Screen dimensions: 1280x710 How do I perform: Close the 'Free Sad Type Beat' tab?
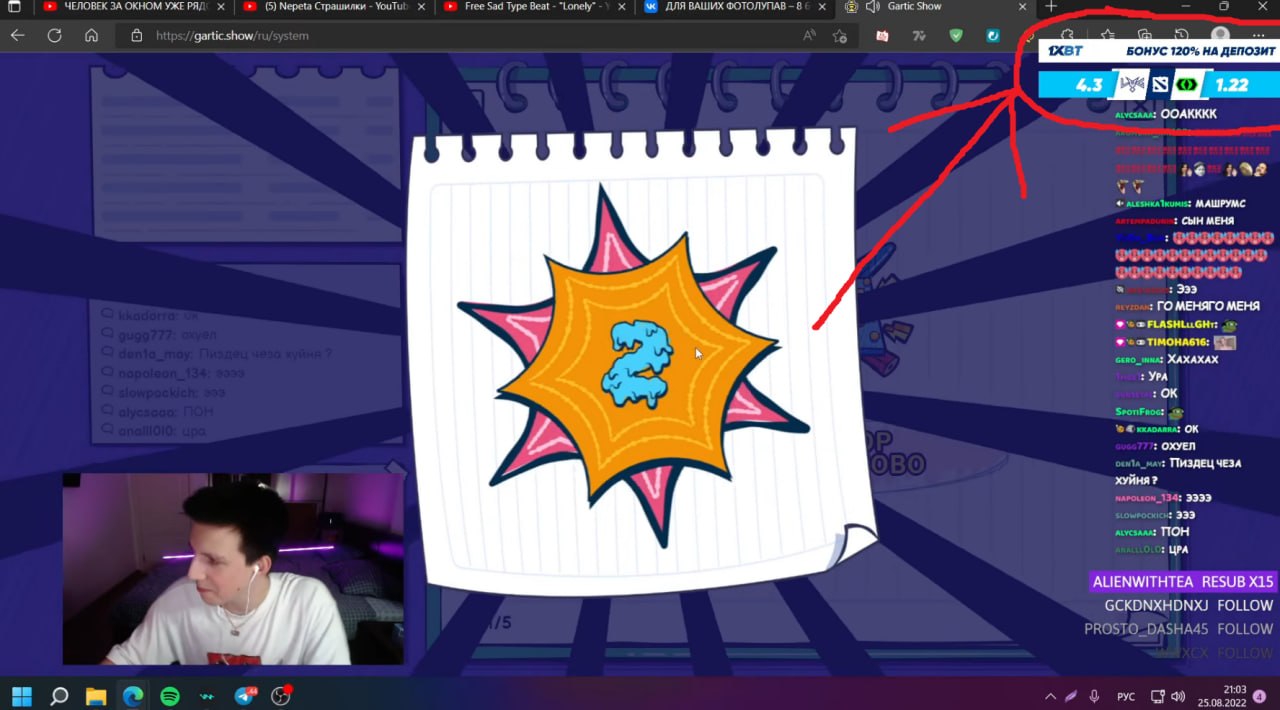(622, 5)
